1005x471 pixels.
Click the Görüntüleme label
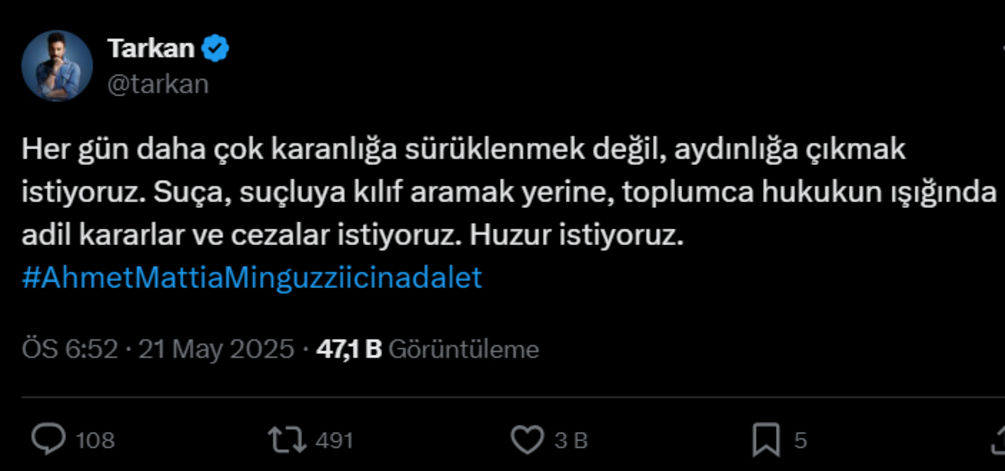[464, 349]
